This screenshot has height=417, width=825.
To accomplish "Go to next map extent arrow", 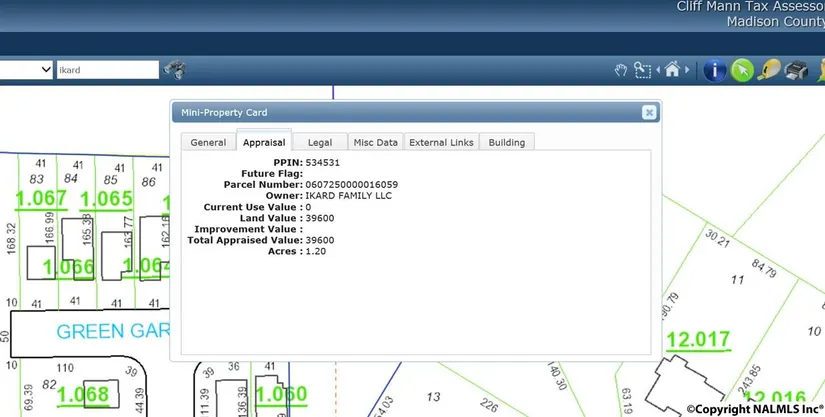I will (687, 70).
